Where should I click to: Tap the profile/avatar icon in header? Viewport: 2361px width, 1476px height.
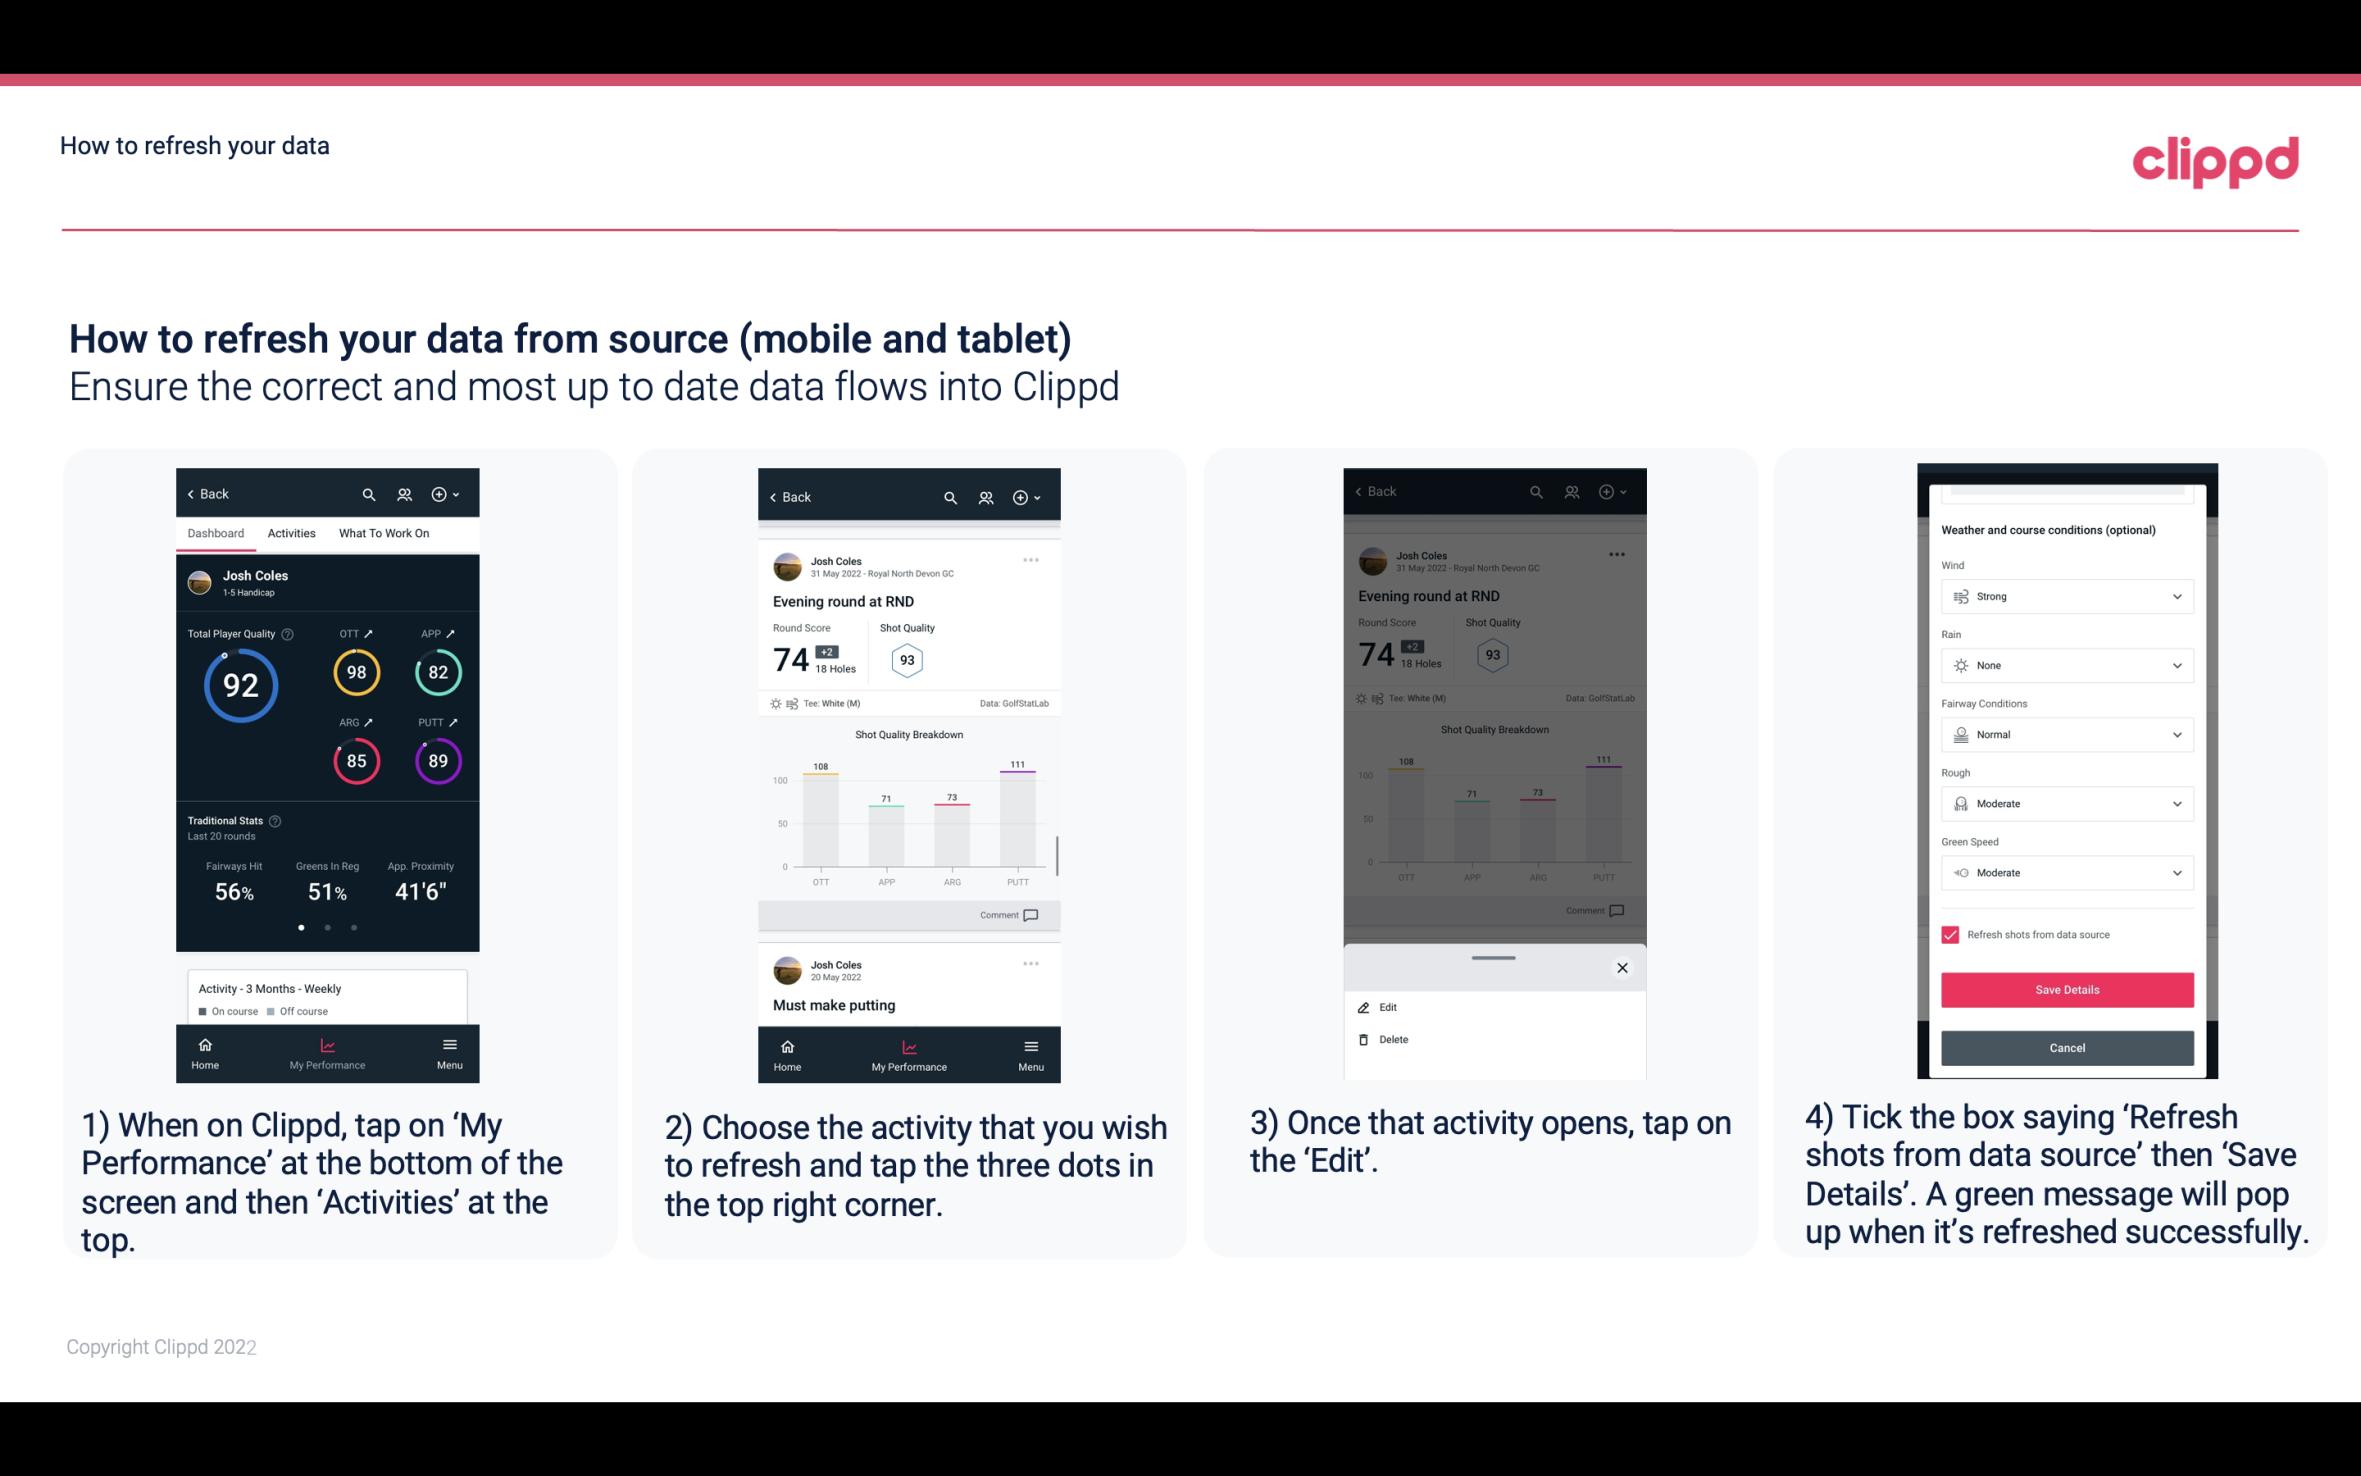point(403,493)
